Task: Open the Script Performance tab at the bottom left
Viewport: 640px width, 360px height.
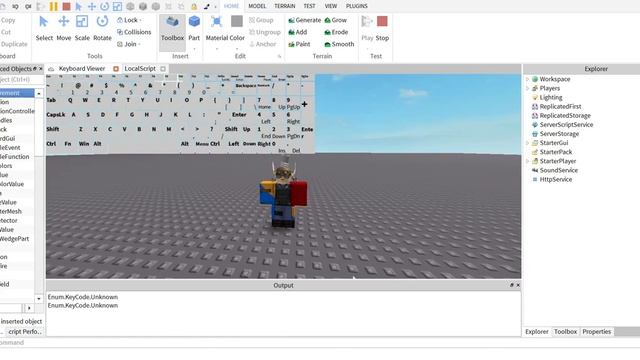Action: [x=24, y=331]
